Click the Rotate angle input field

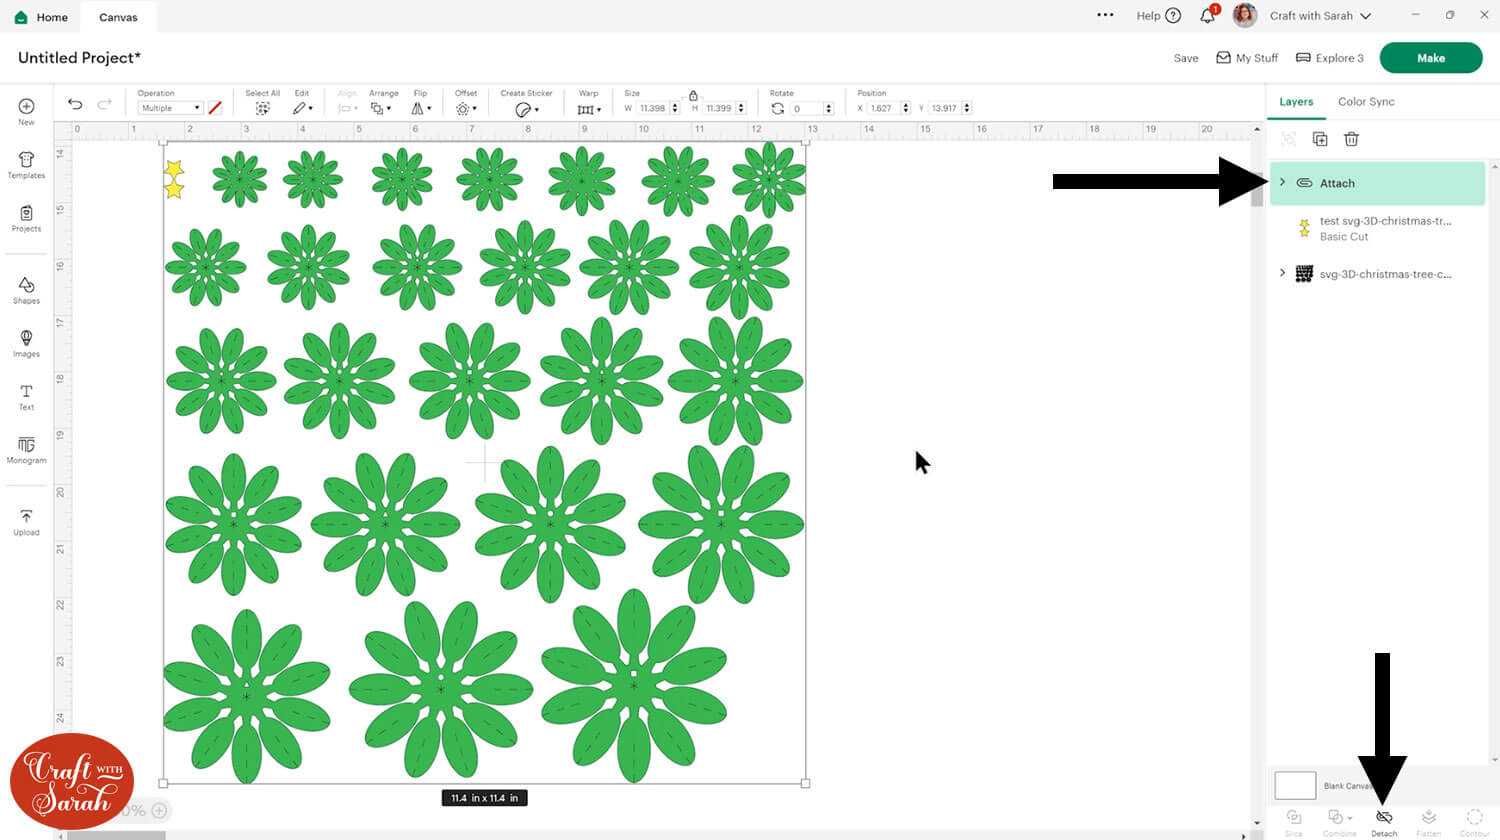click(806, 108)
